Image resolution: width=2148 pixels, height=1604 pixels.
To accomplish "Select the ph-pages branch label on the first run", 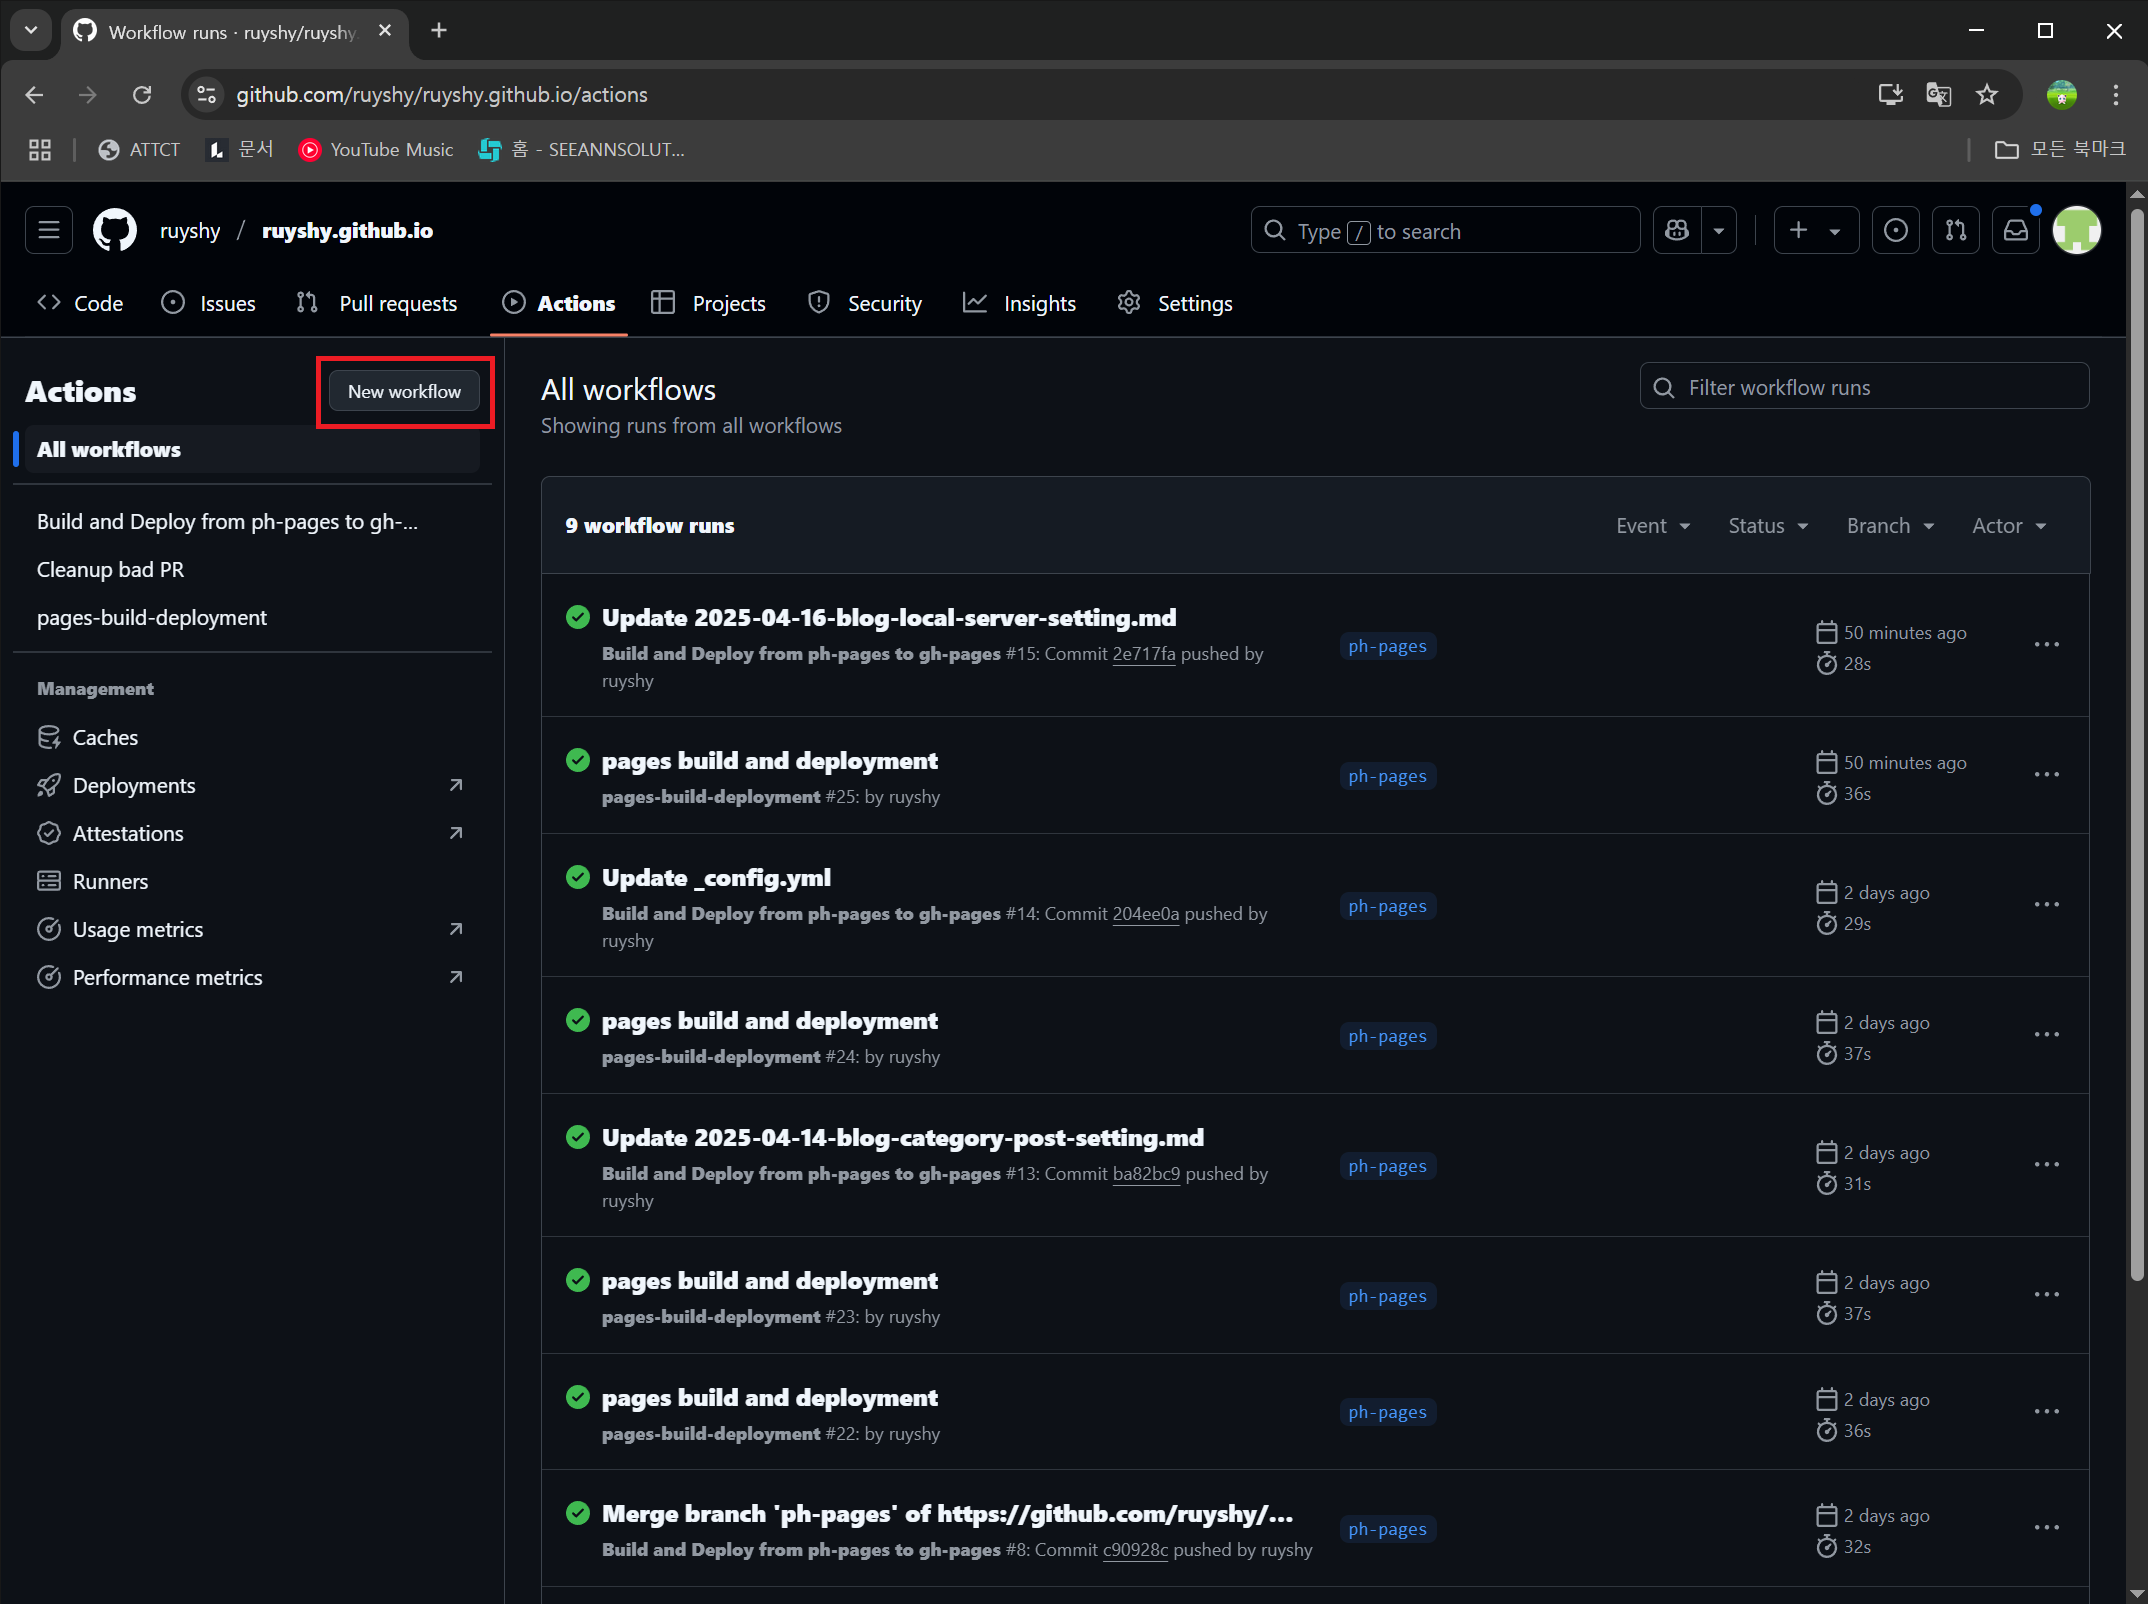I will [x=1387, y=646].
